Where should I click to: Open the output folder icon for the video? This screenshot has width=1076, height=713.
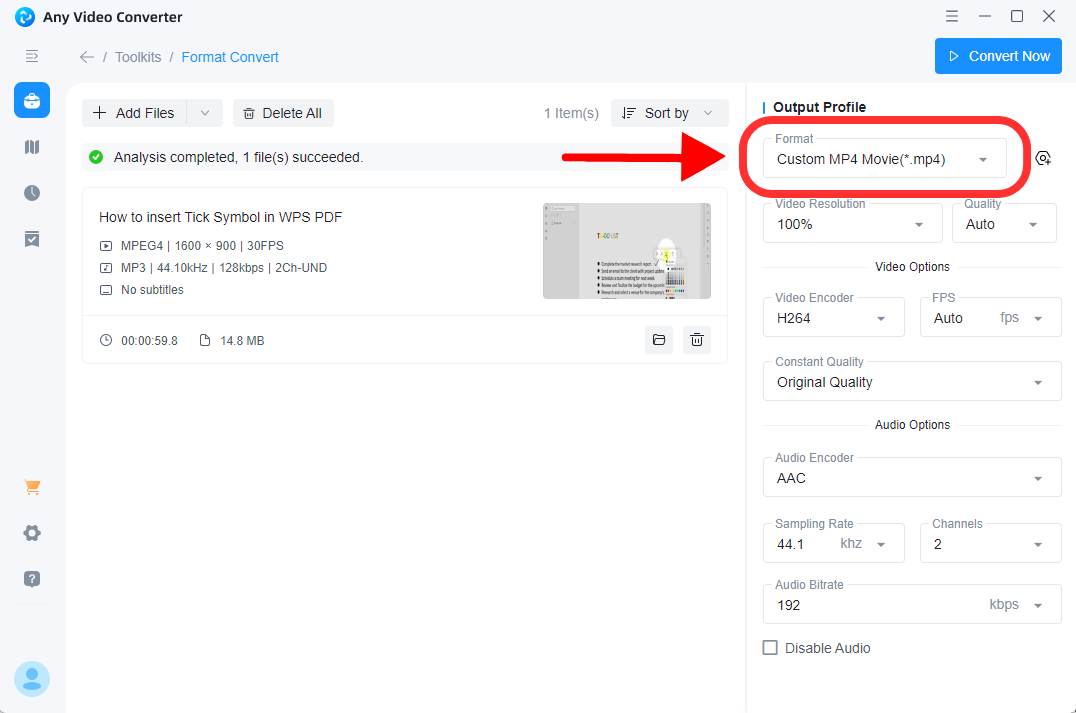tap(659, 340)
